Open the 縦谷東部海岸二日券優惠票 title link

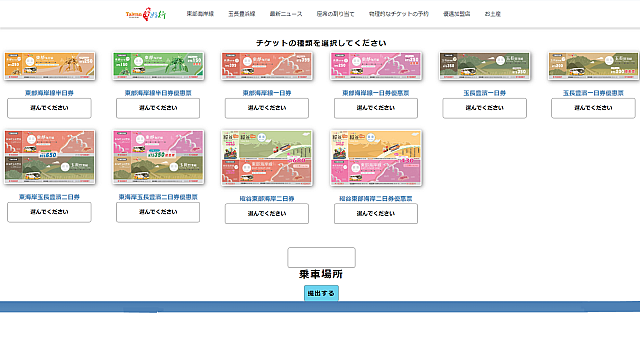[x=376, y=199]
